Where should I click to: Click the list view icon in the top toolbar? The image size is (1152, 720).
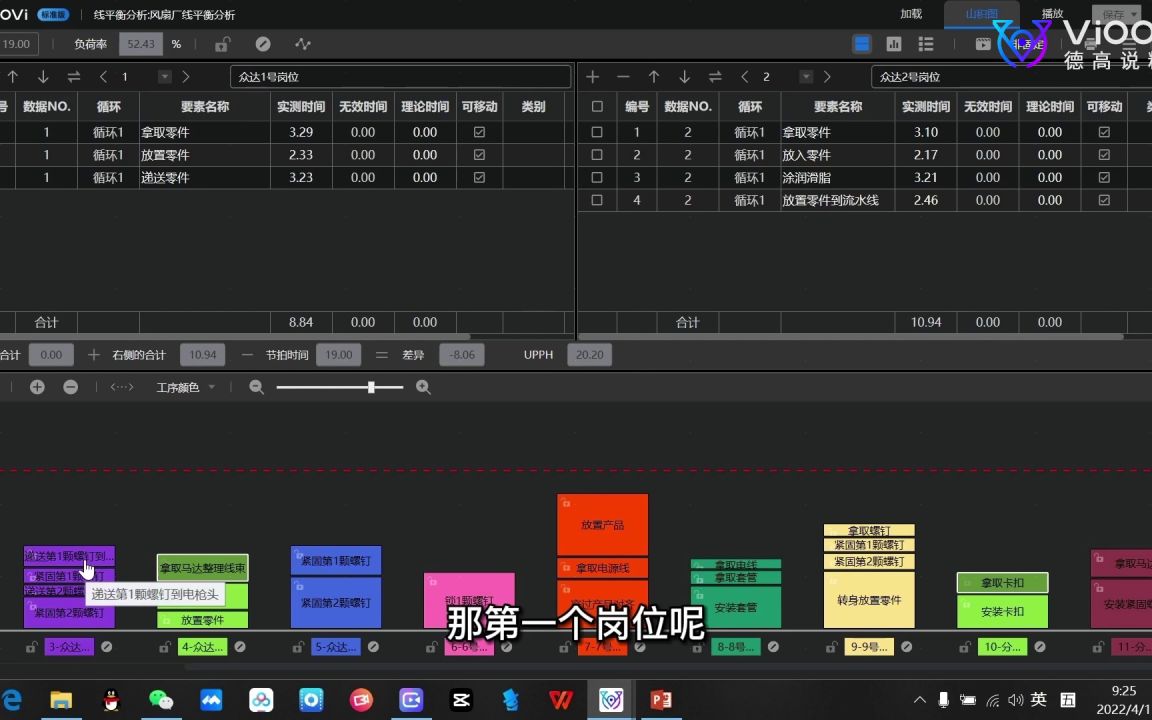925,44
